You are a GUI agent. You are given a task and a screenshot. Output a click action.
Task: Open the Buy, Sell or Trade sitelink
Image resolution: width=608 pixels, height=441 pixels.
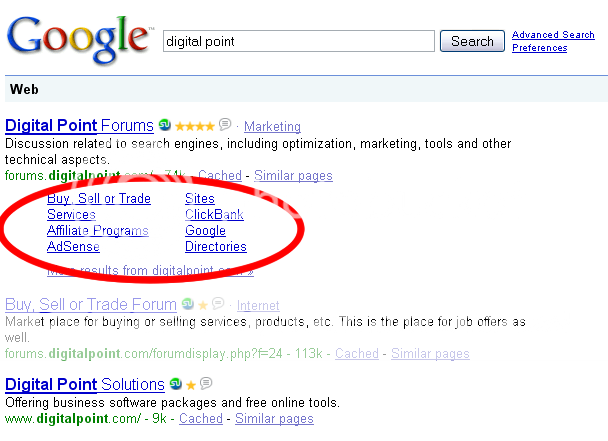point(99,199)
